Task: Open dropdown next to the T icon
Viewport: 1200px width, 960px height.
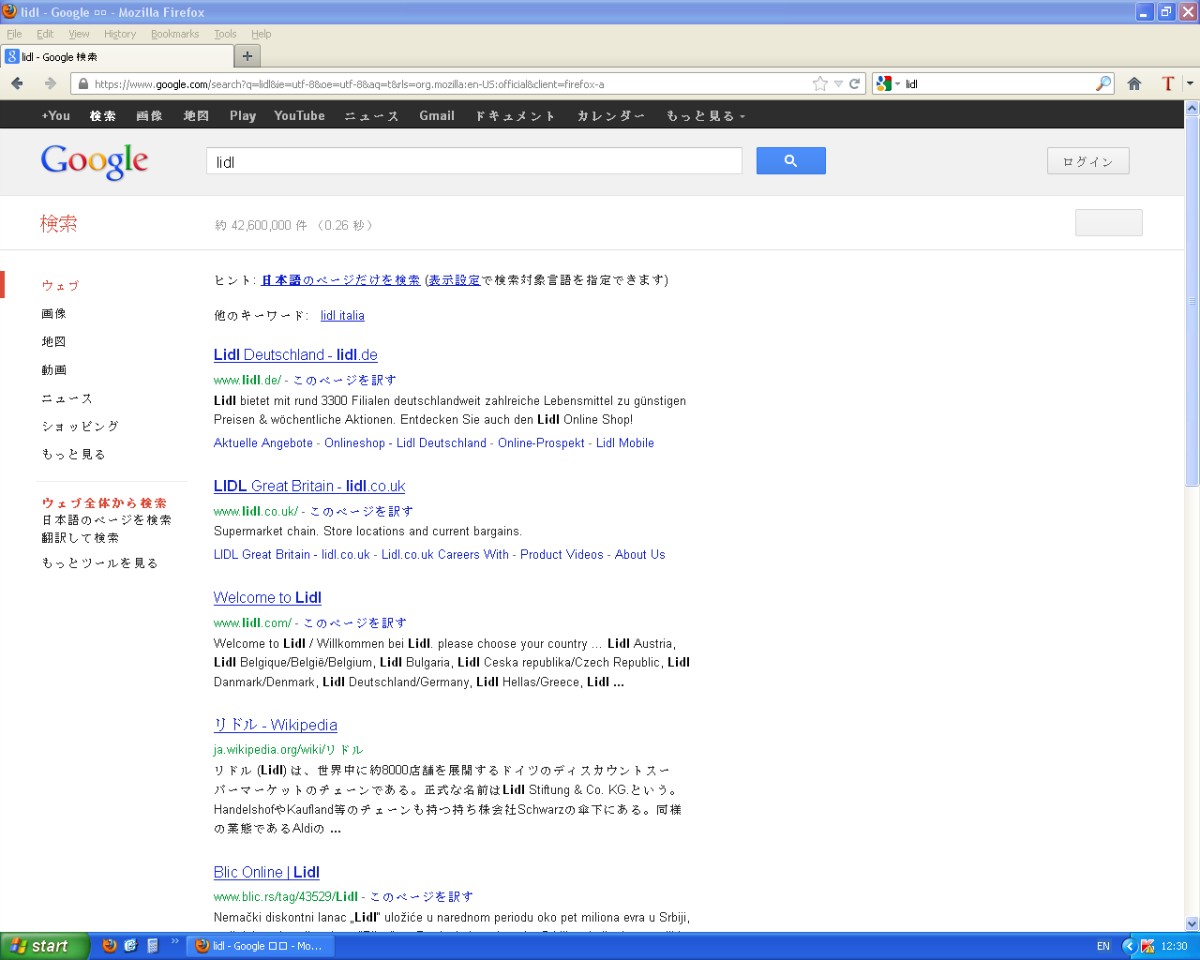Action: coord(1189,84)
